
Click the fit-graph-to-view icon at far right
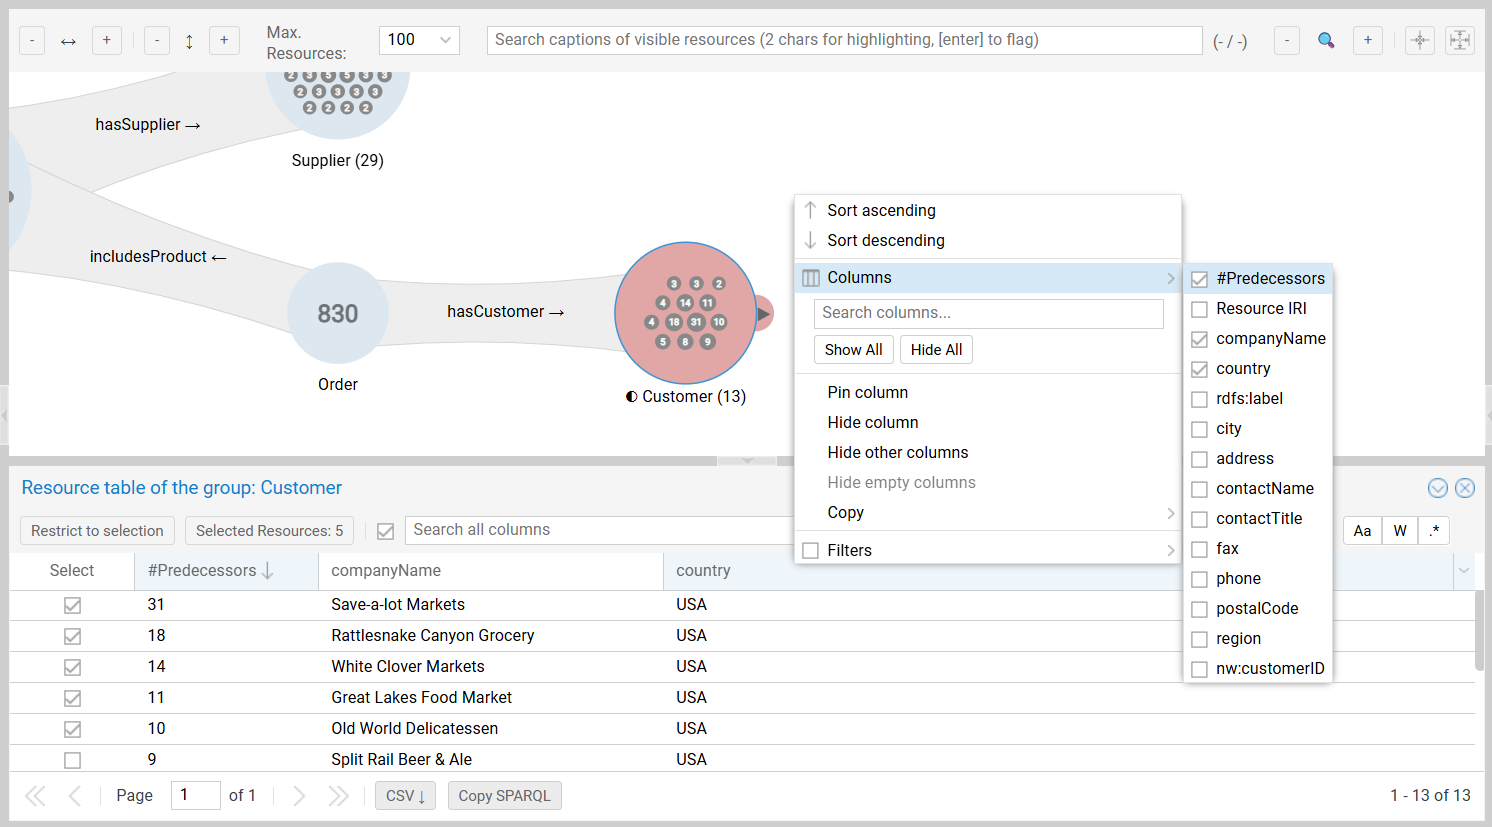tap(1459, 40)
